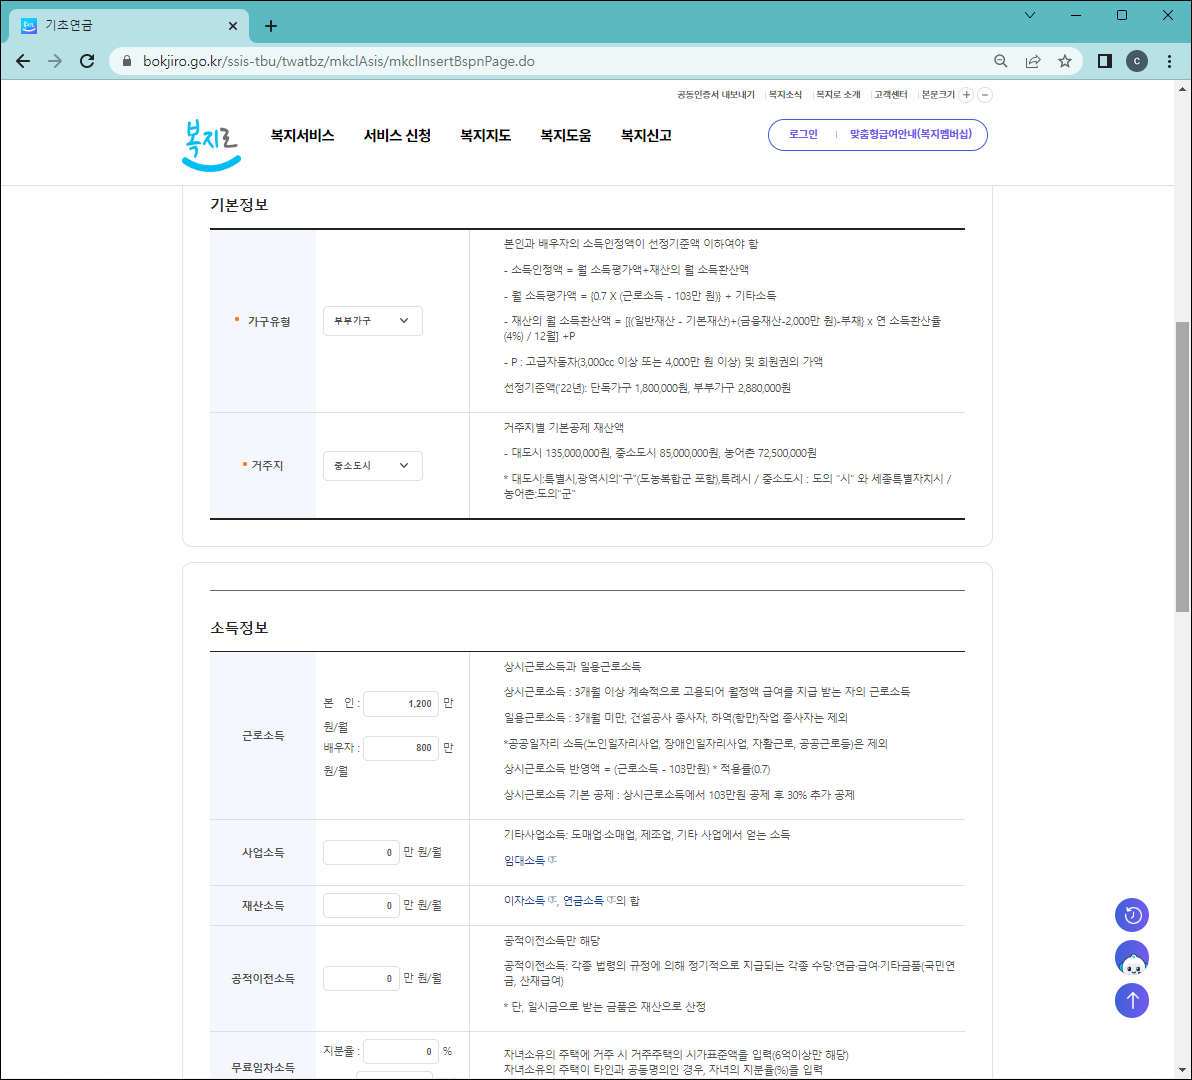This screenshot has height=1080, width=1192.
Task: Increase text size with the 본문크기 plus control
Action: tap(964, 95)
